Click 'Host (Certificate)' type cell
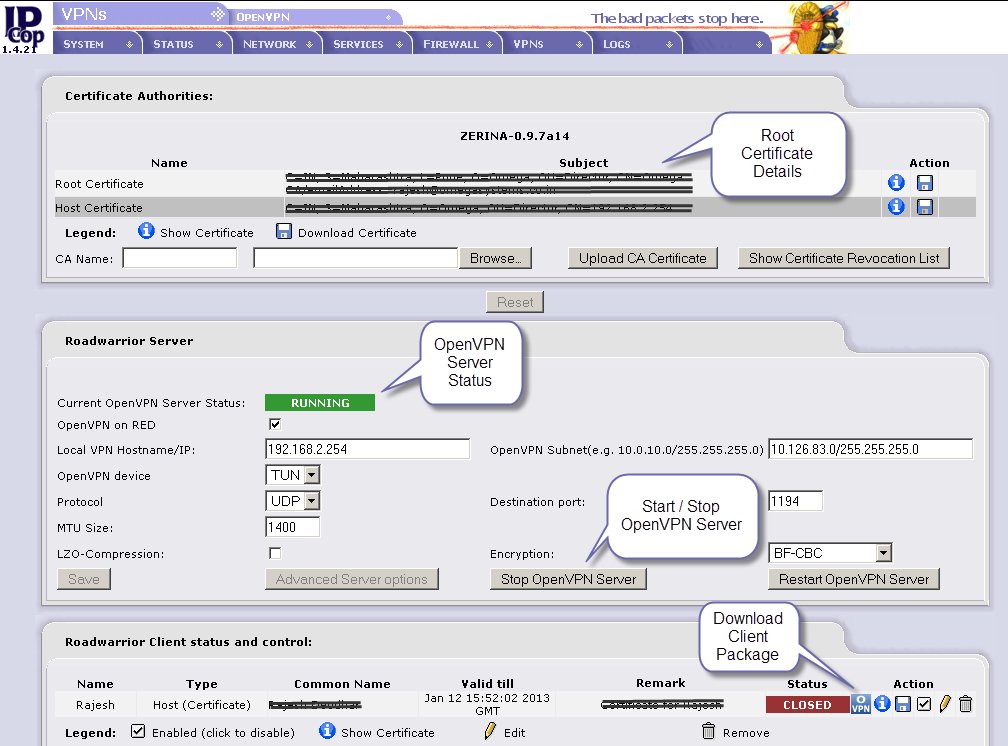The image size is (1008, 746). point(202,705)
